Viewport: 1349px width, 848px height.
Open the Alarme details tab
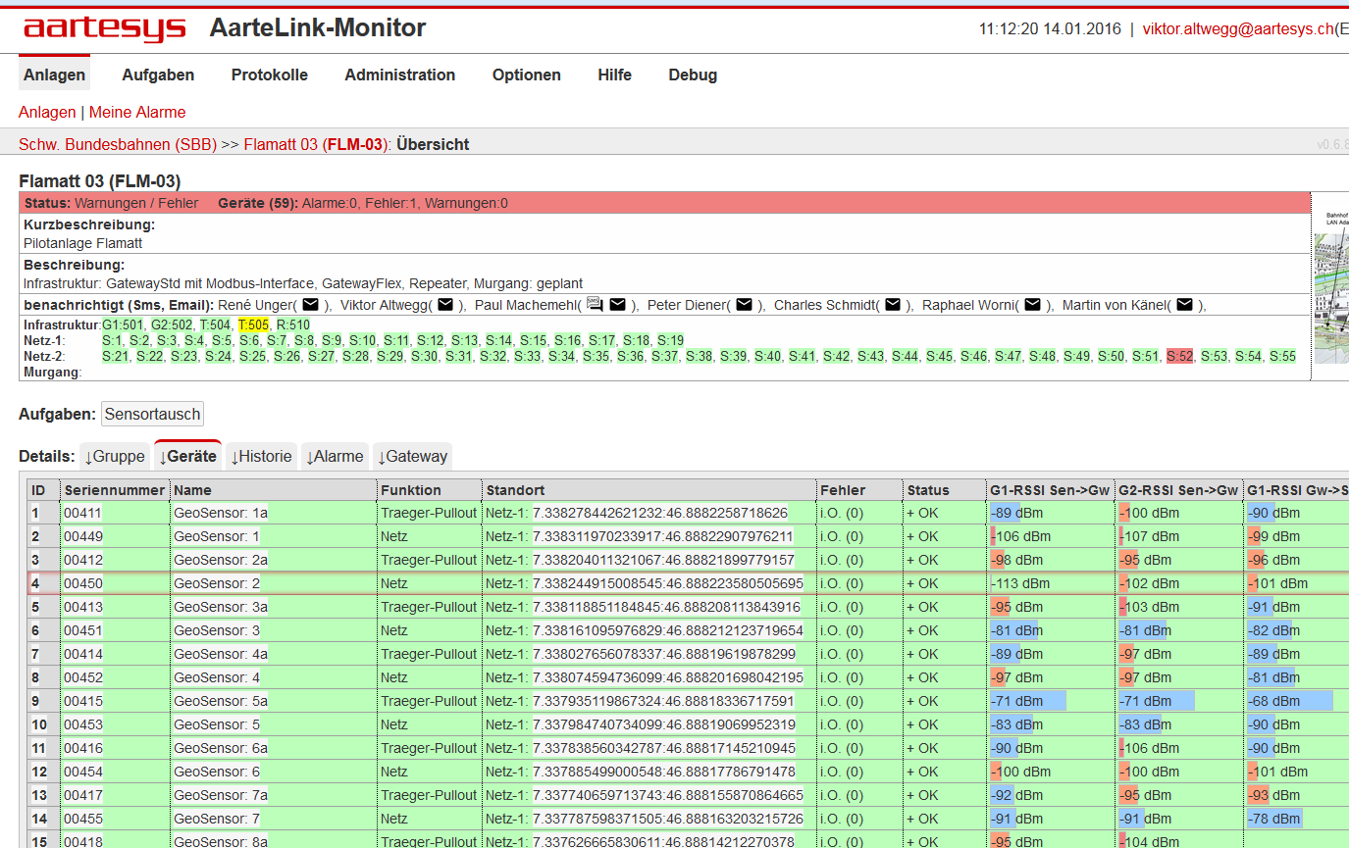point(335,456)
